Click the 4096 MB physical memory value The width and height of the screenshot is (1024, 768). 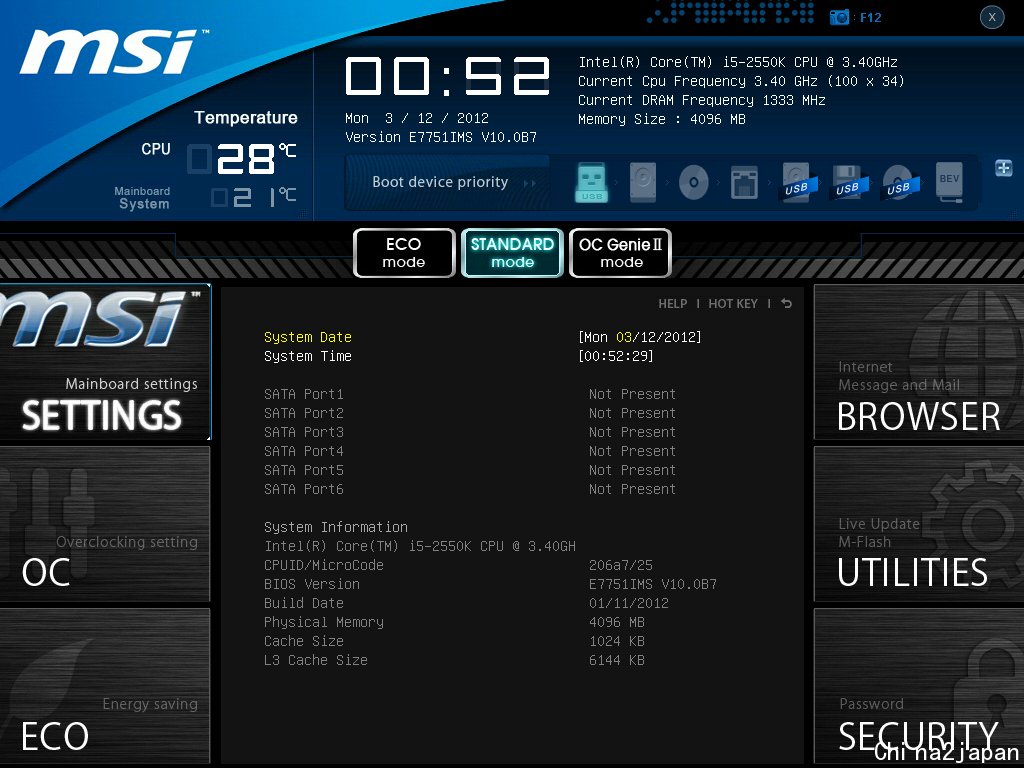click(x=616, y=622)
